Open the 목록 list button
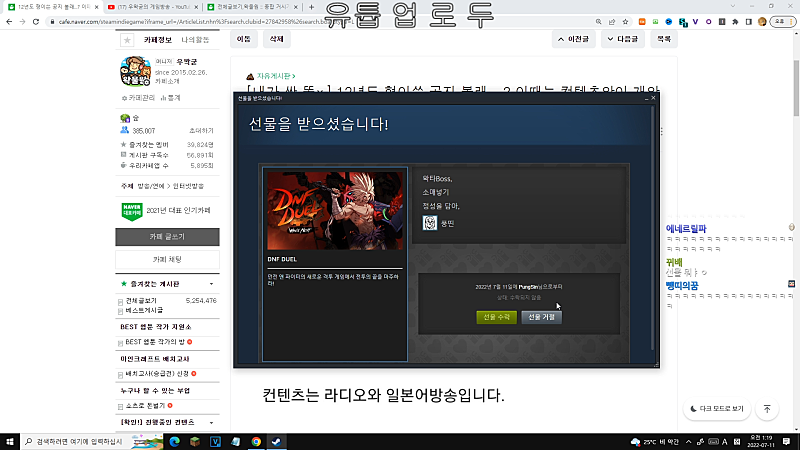This screenshot has height=450, width=800. click(664, 39)
